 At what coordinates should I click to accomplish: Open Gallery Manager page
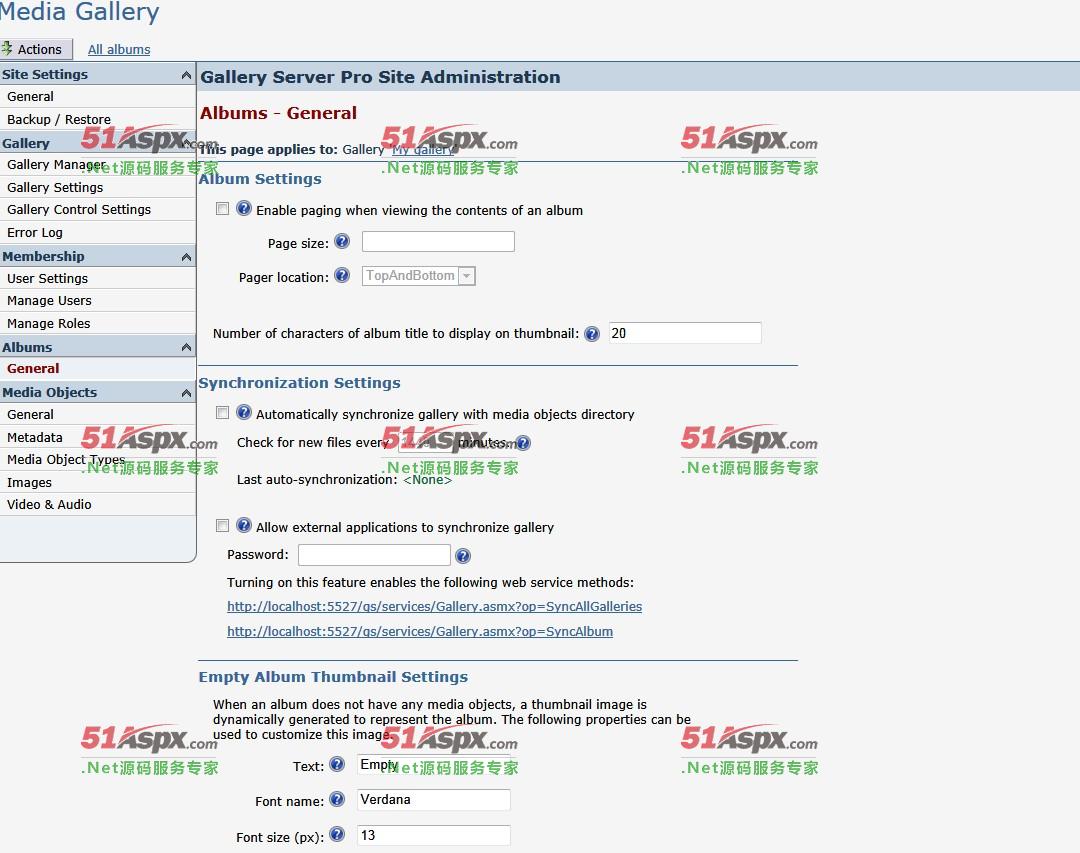click(x=98, y=165)
